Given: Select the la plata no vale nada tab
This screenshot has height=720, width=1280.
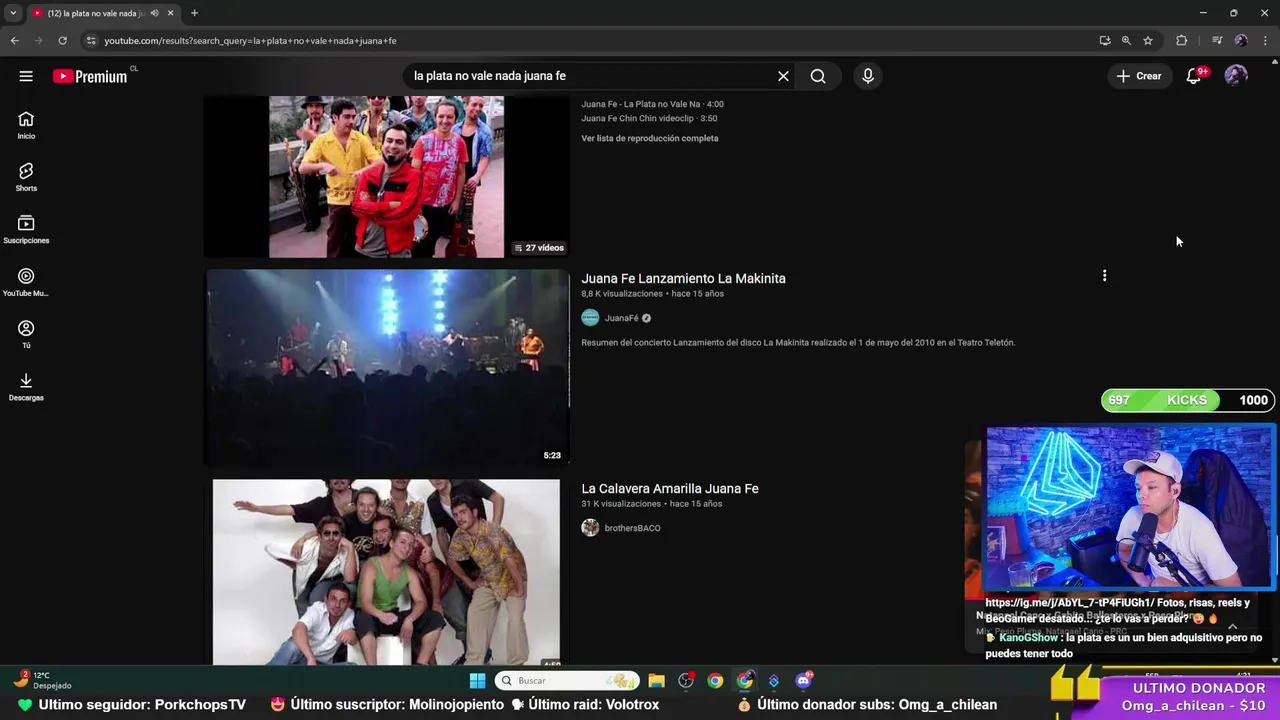Looking at the screenshot, I should (95, 13).
